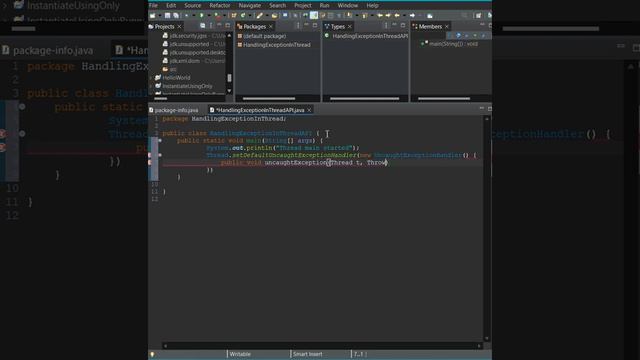Click the Smart Insert status bar field

point(307,354)
